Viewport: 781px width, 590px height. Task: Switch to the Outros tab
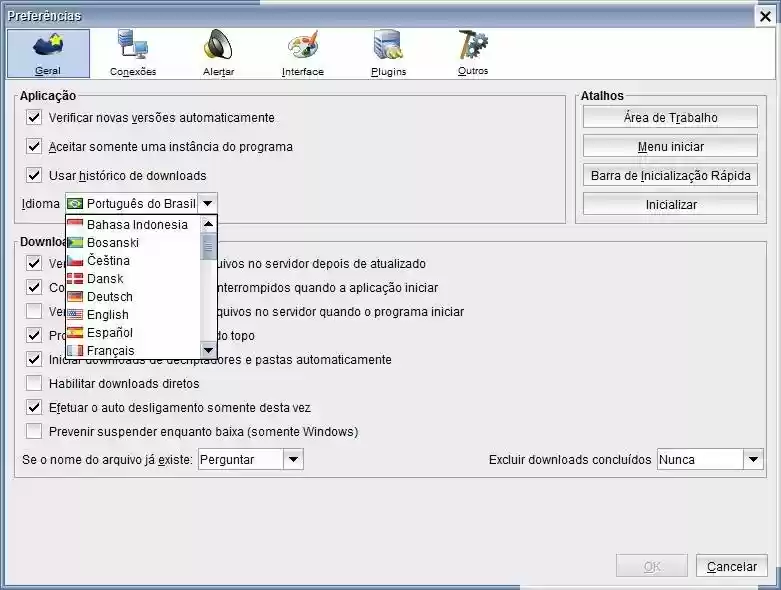pyautogui.click(x=473, y=53)
